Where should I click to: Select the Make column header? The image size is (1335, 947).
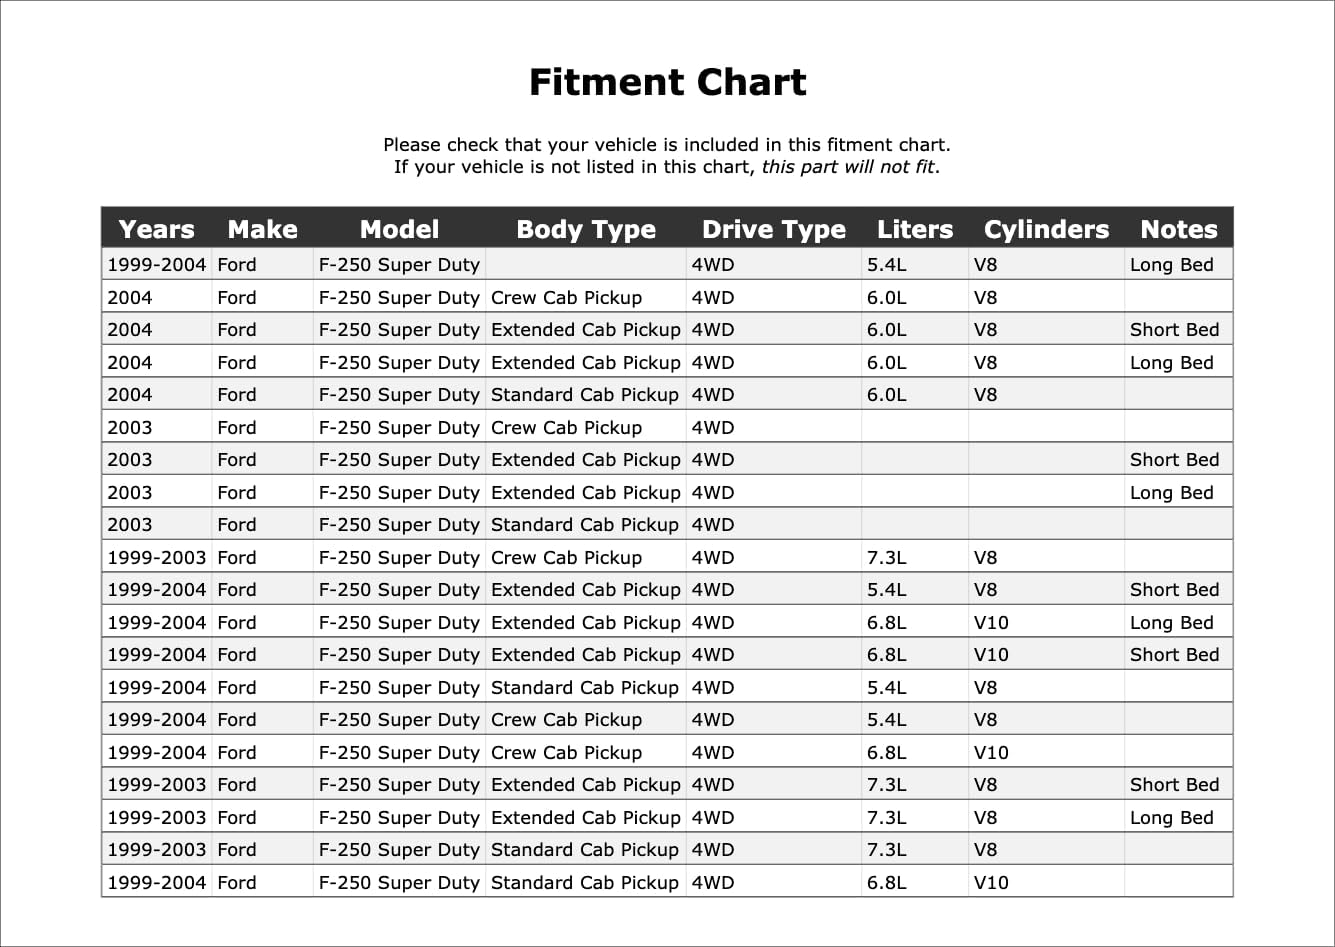click(x=262, y=229)
